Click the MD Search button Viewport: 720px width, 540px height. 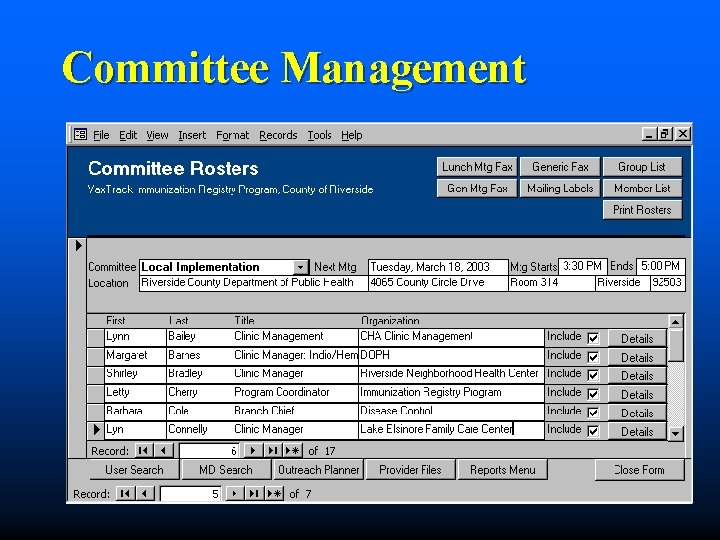226,470
